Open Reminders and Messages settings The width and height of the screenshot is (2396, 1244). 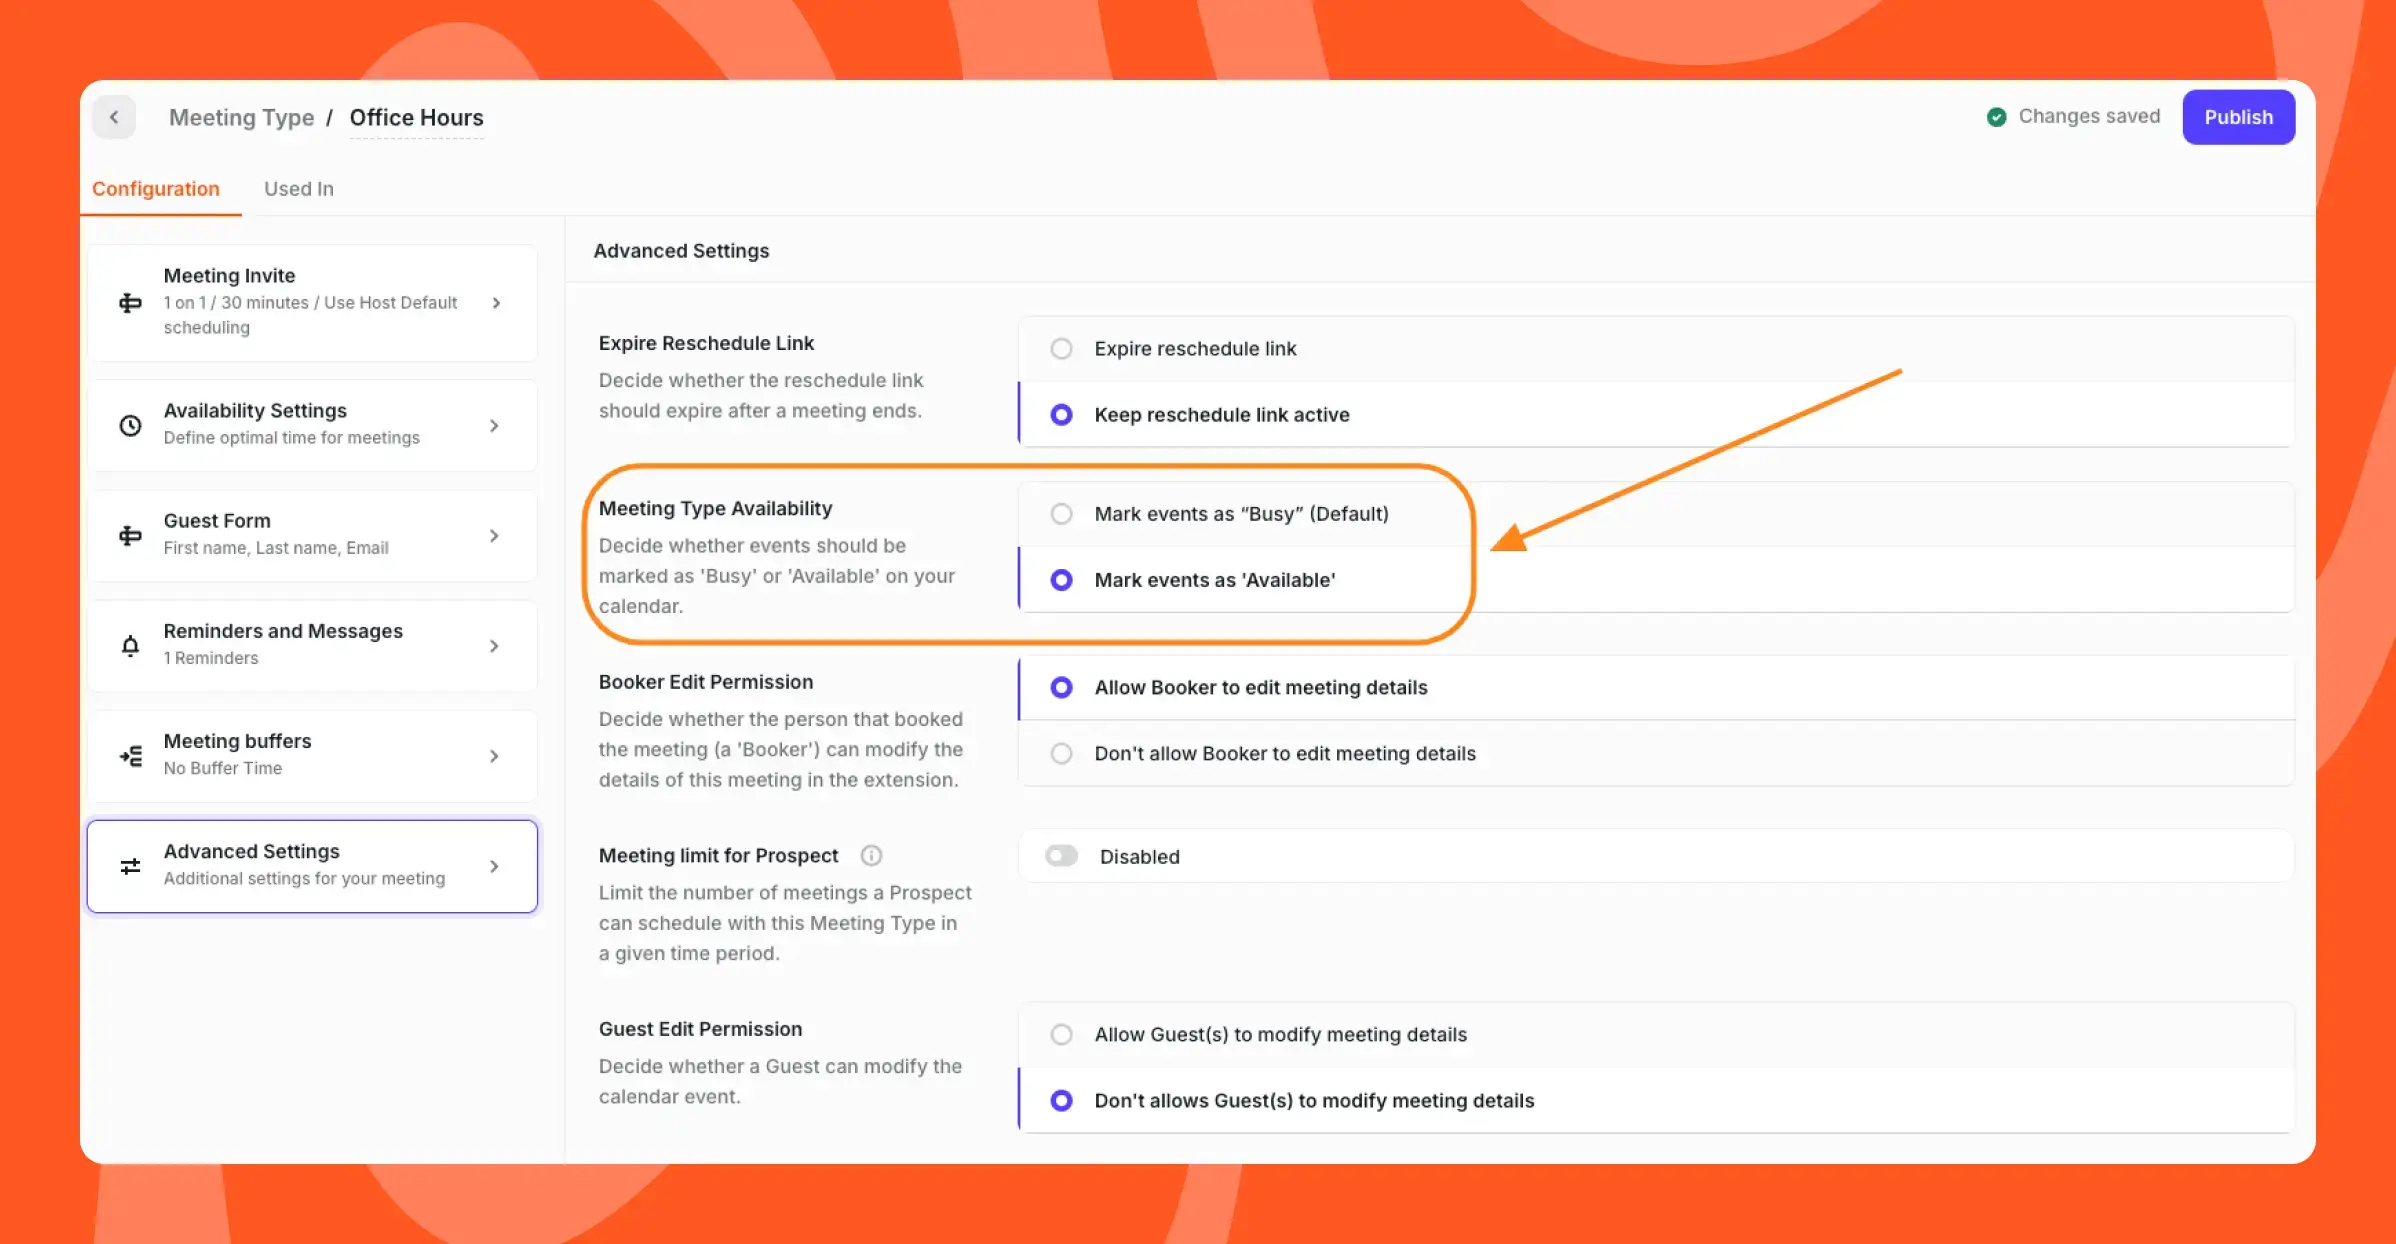click(x=312, y=646)
